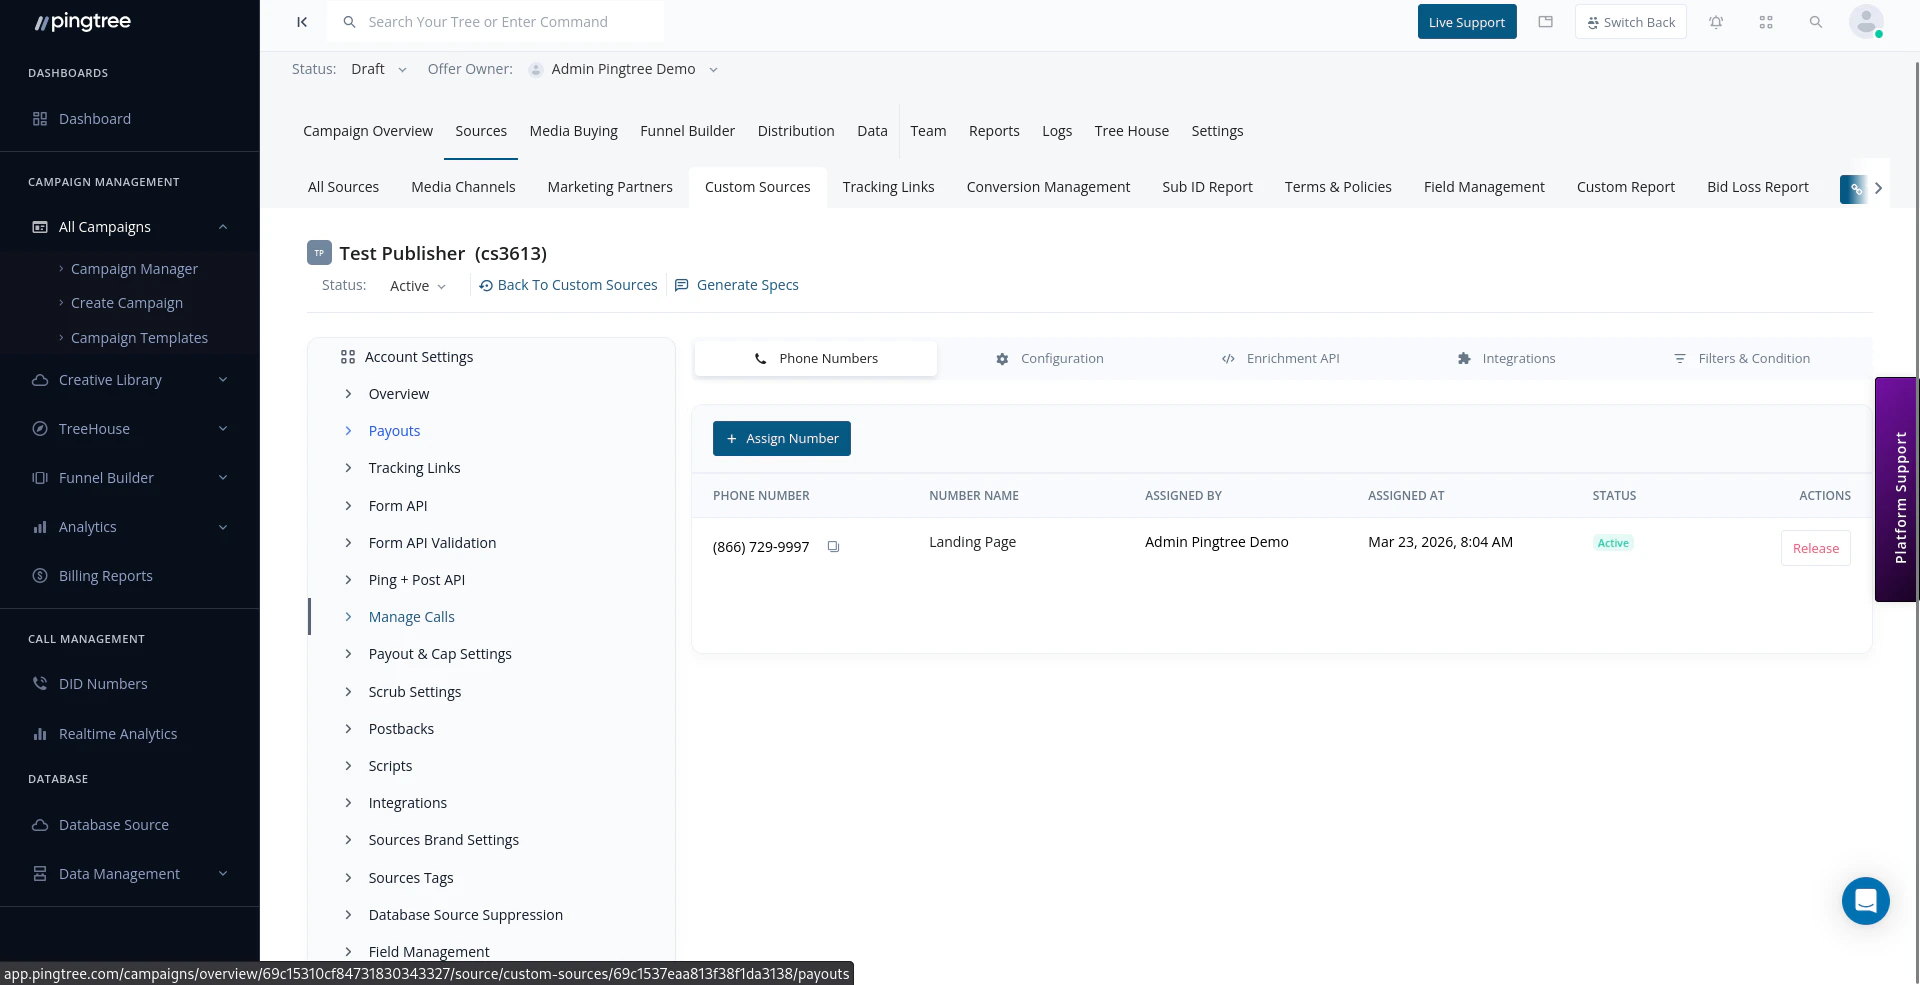The width and height of the screenshot is (1920, 985).
Task: Switch to the Configuration tab
Action: click(x=1050, y=359)
